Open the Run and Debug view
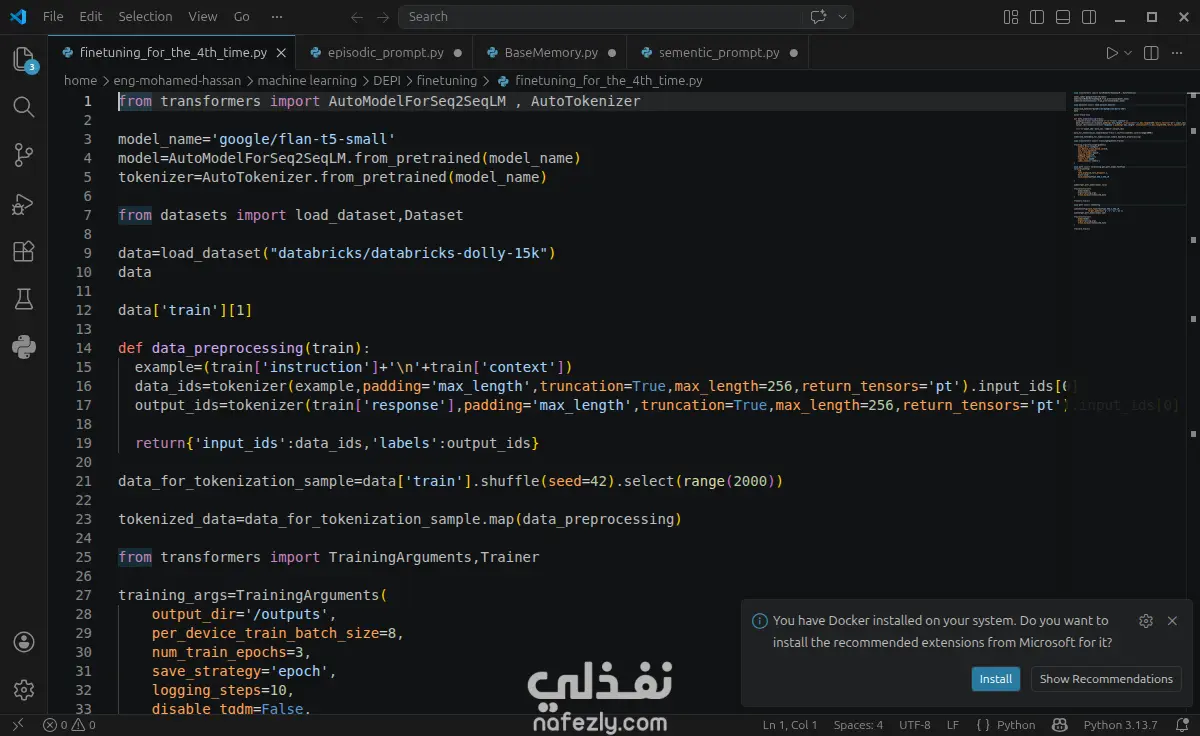Viewport: 1200px width, 736px height. click(x=24, y=203)
